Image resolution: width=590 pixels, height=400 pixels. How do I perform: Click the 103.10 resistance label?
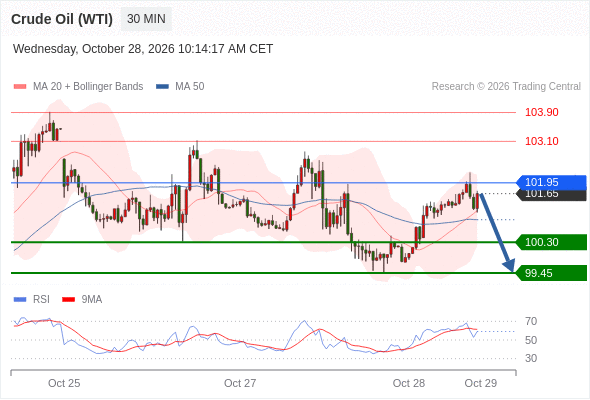(541, 141)
